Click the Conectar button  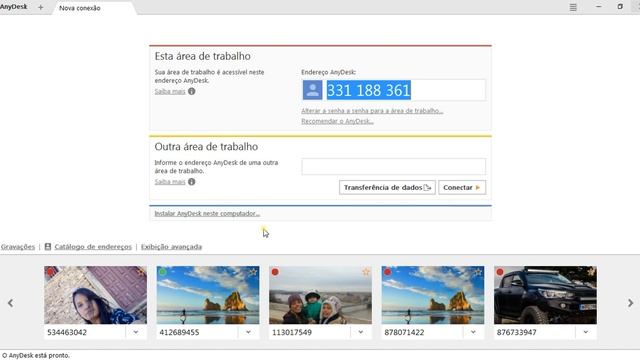(462, 187)
